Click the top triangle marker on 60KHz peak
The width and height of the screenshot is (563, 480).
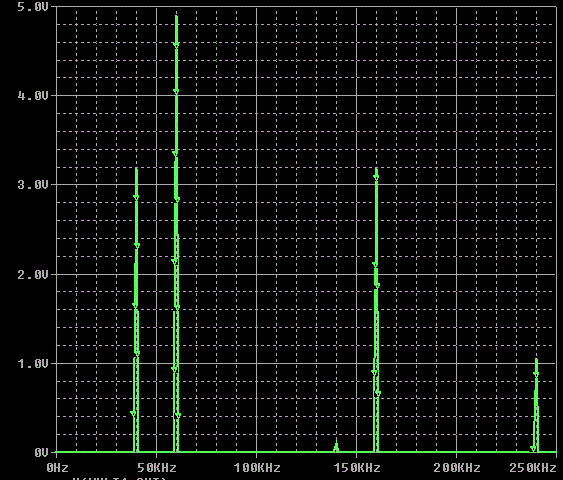[x=176, y=45]
